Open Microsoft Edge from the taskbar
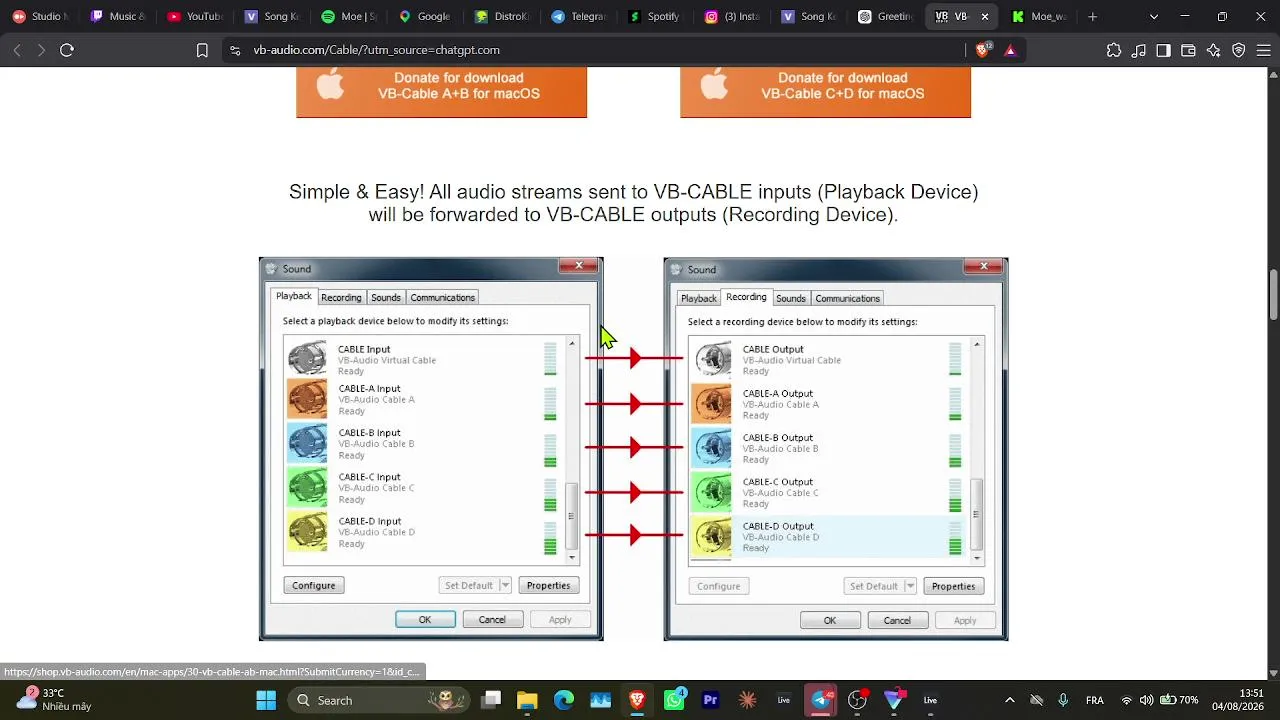This screenshot has height=720, width=1280. click(564, 700)
